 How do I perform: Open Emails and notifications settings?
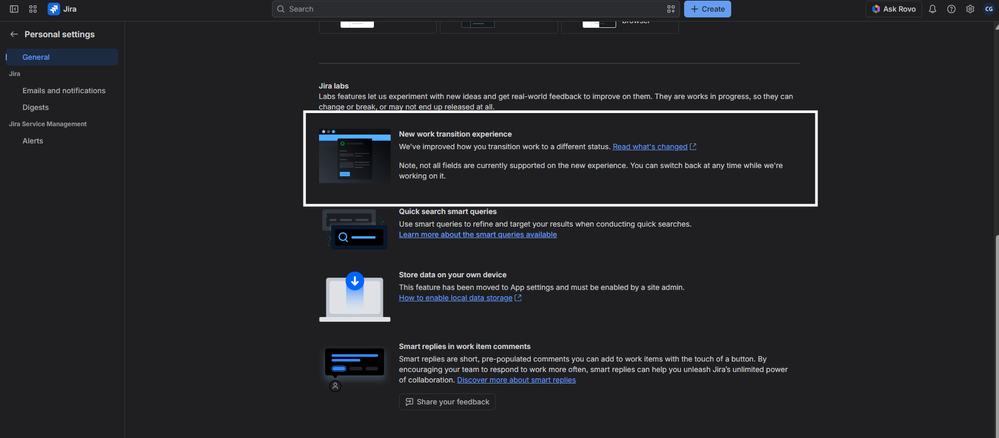[64, 91]
